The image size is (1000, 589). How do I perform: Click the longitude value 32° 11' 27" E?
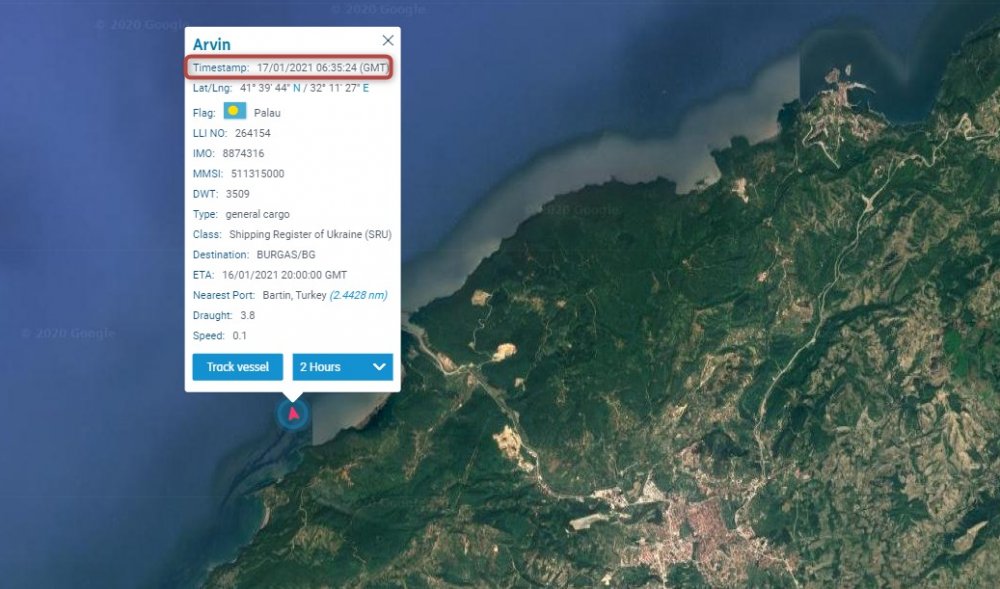pos(340,88)
